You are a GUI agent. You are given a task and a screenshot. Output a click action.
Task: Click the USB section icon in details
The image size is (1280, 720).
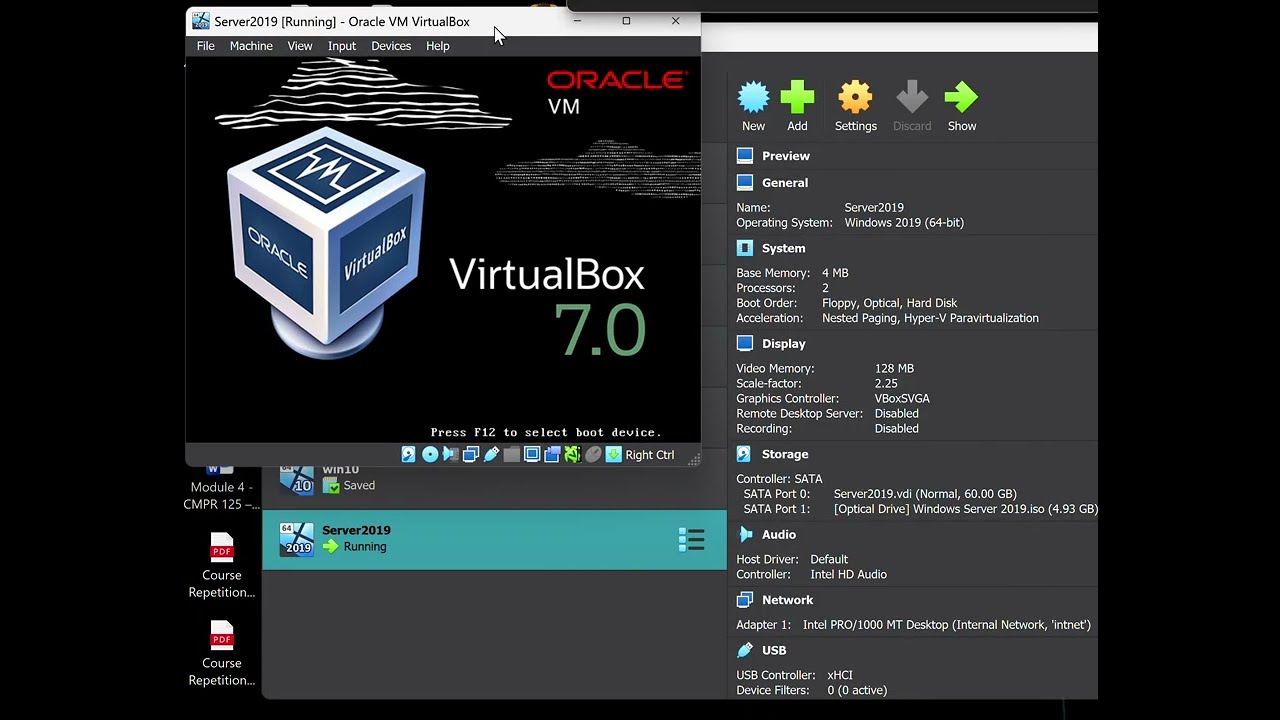[745, 650]
